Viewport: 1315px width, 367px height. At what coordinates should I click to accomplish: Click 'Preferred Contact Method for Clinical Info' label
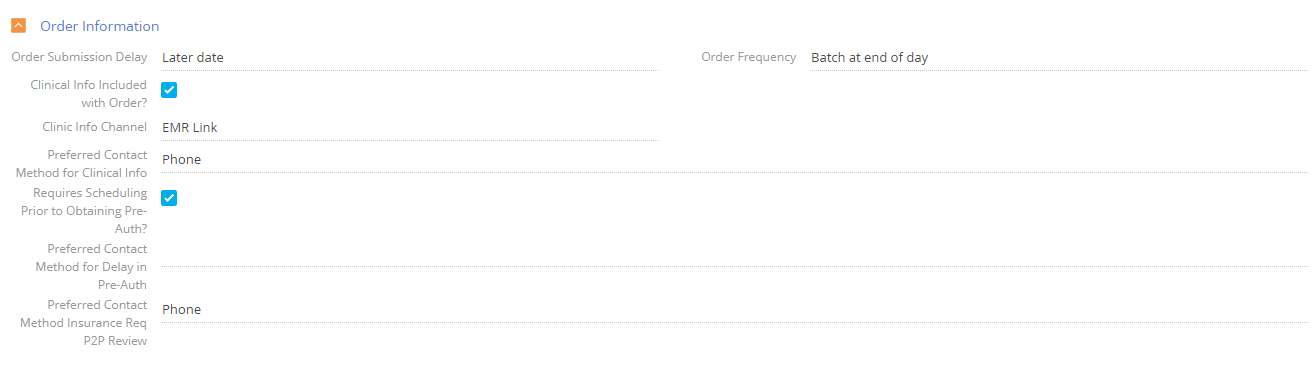coord(81,164)
